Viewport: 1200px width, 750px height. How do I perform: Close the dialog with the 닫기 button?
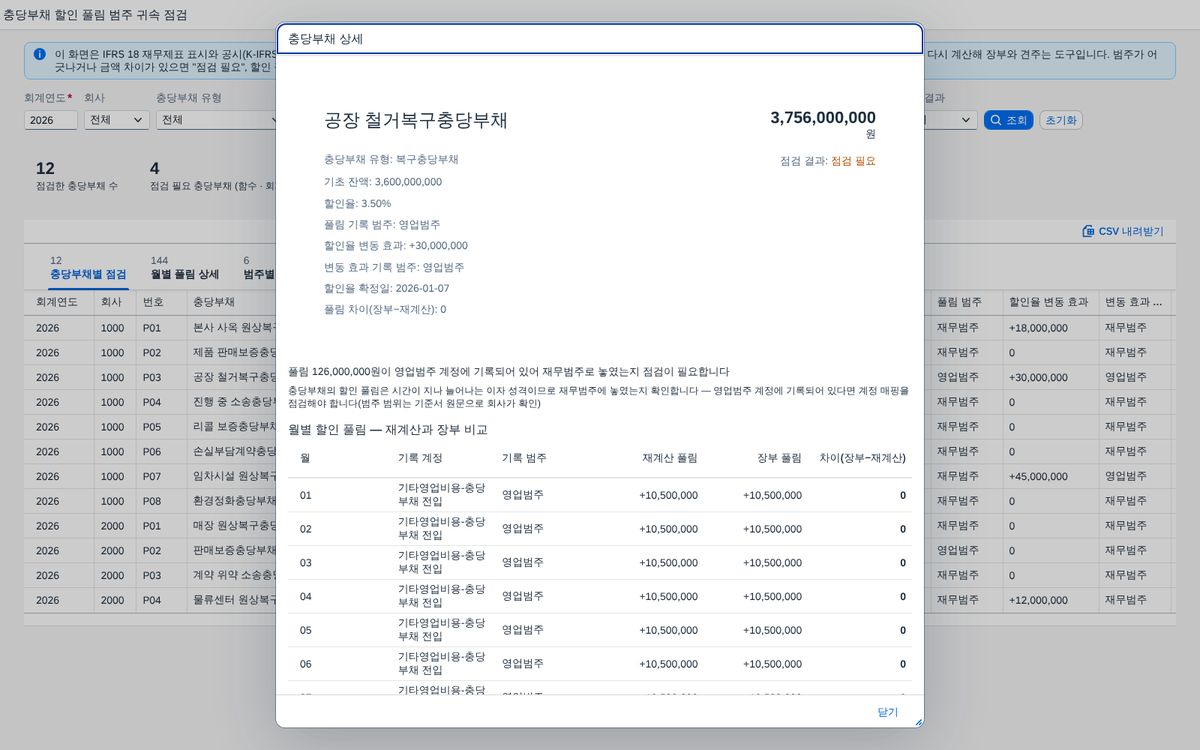[x=888, y=712]
